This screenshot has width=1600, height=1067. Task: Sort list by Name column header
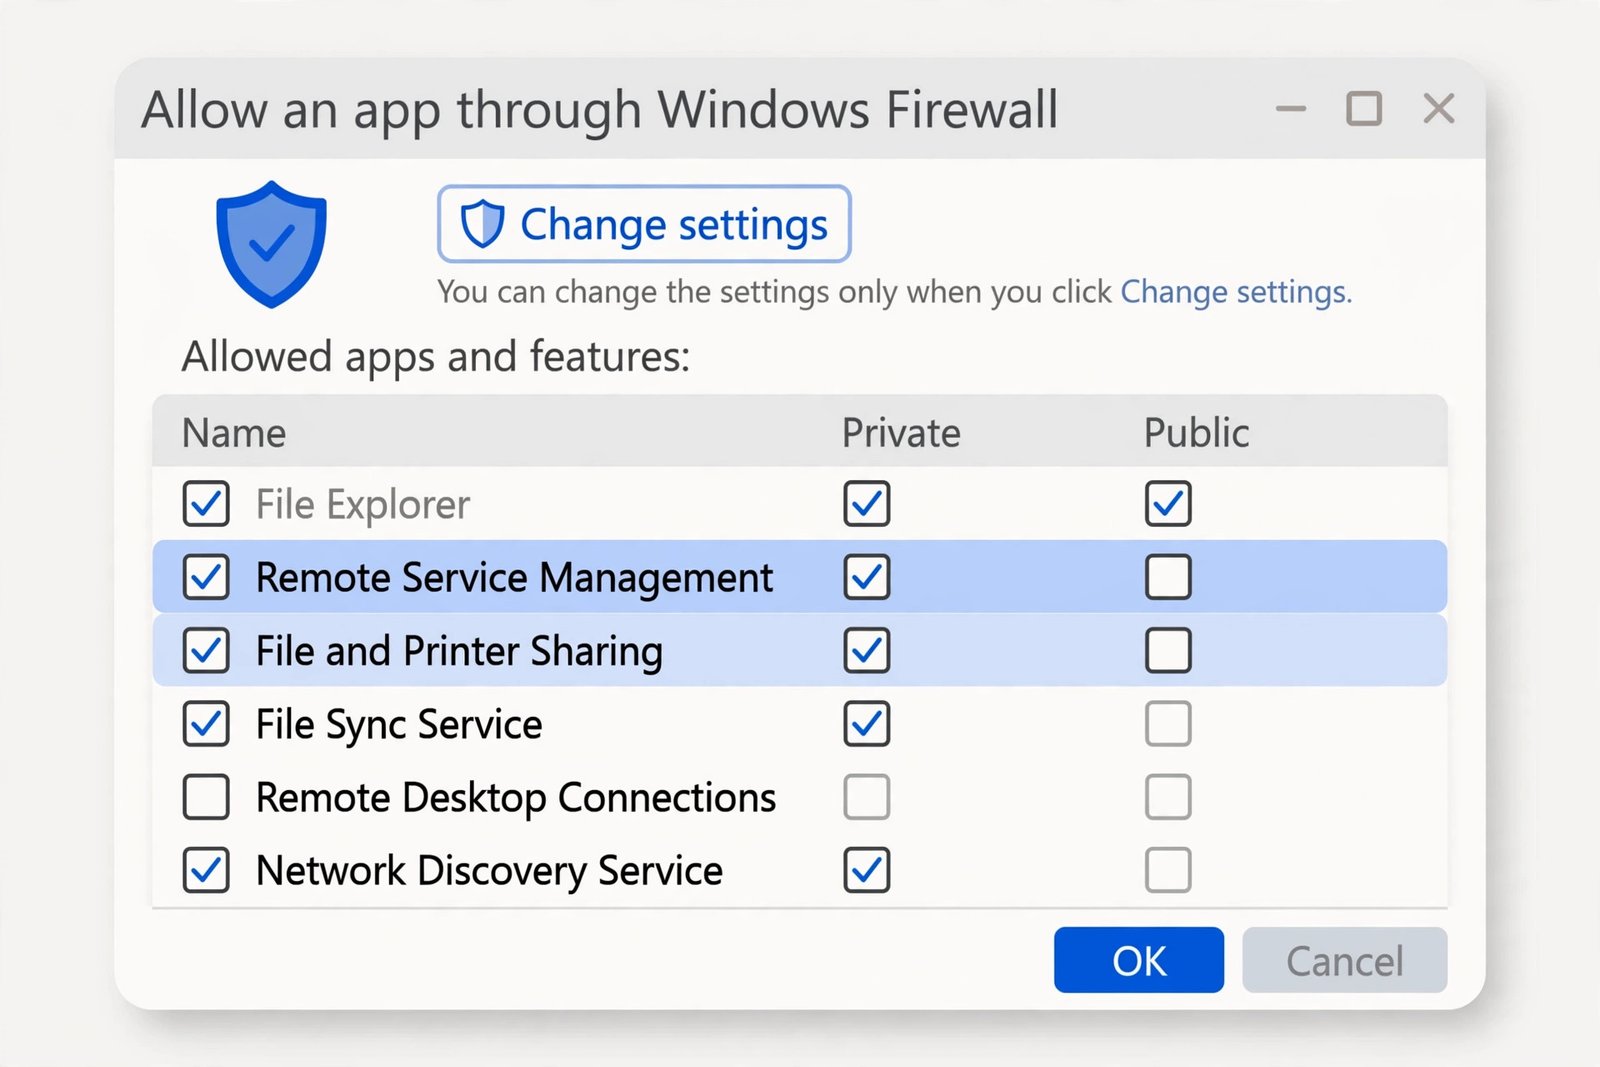tap(234, 433)
